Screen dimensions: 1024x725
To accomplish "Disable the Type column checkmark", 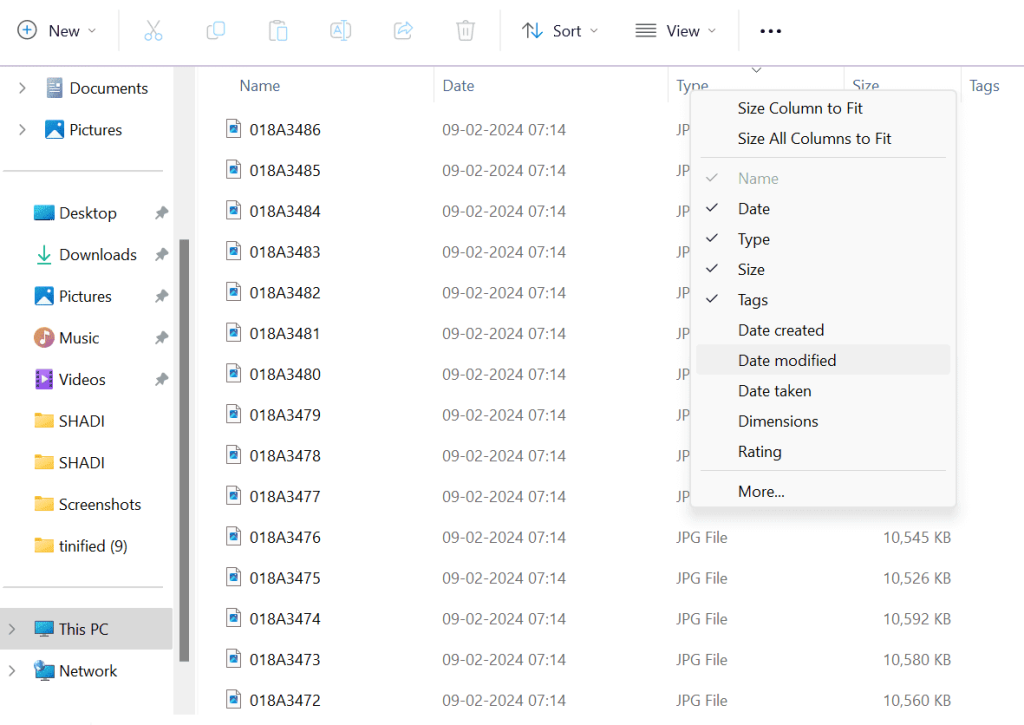I will pos(753,238).
